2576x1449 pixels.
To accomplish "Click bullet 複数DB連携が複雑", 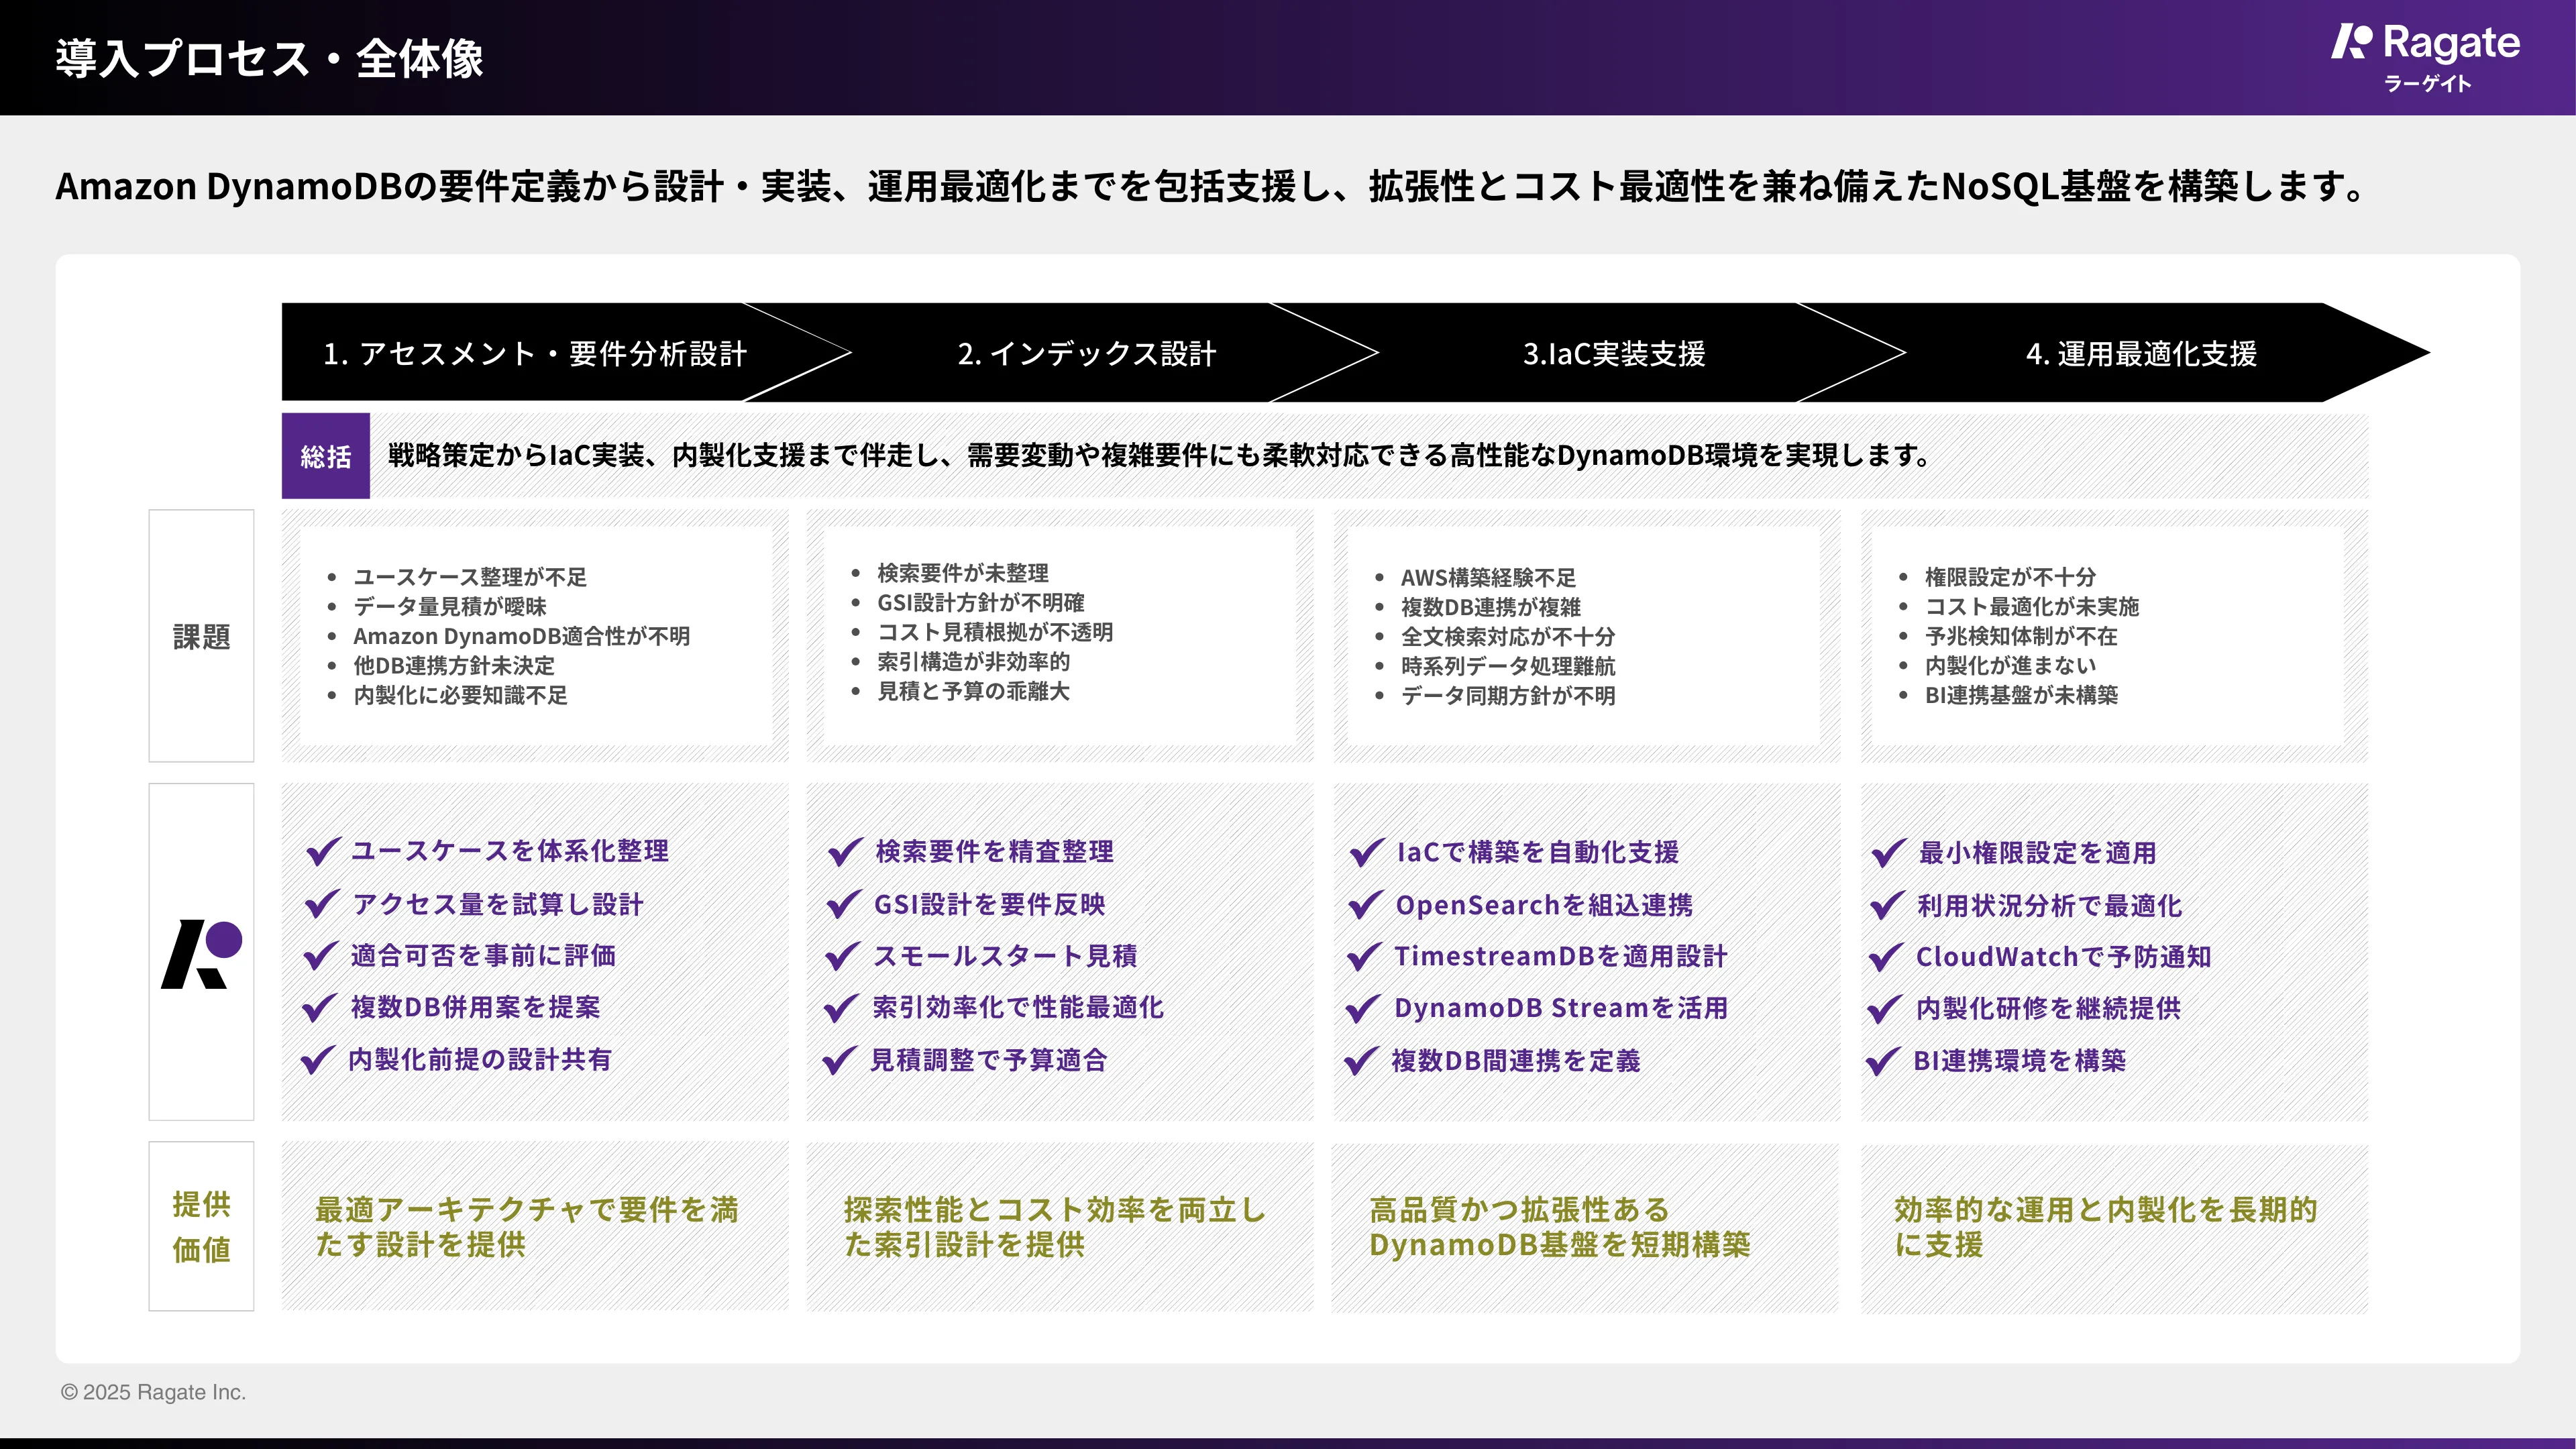I will [1491, 607].
